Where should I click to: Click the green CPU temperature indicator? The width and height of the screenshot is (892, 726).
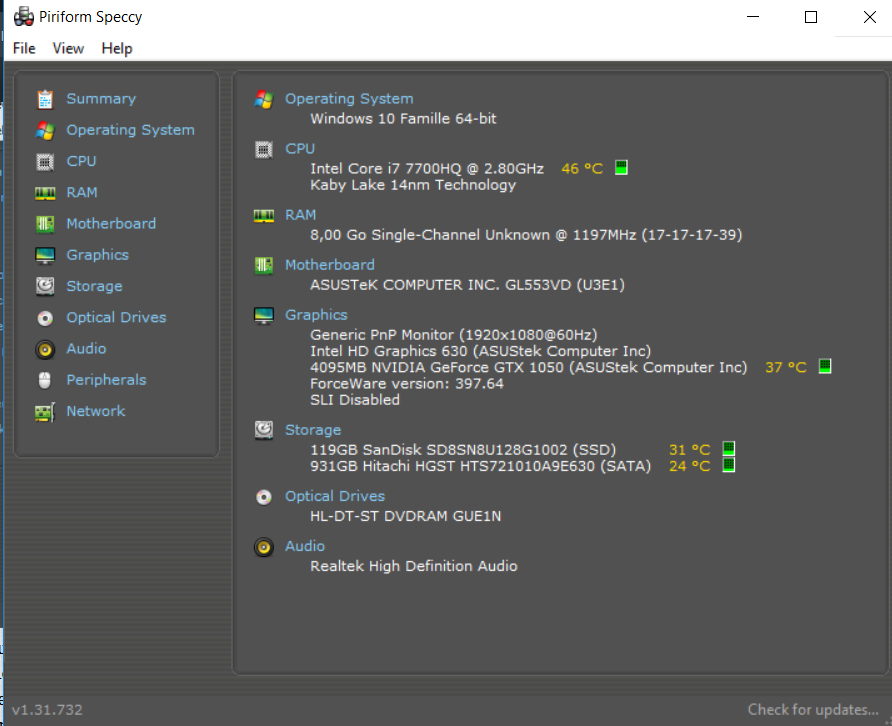[621, 168]
